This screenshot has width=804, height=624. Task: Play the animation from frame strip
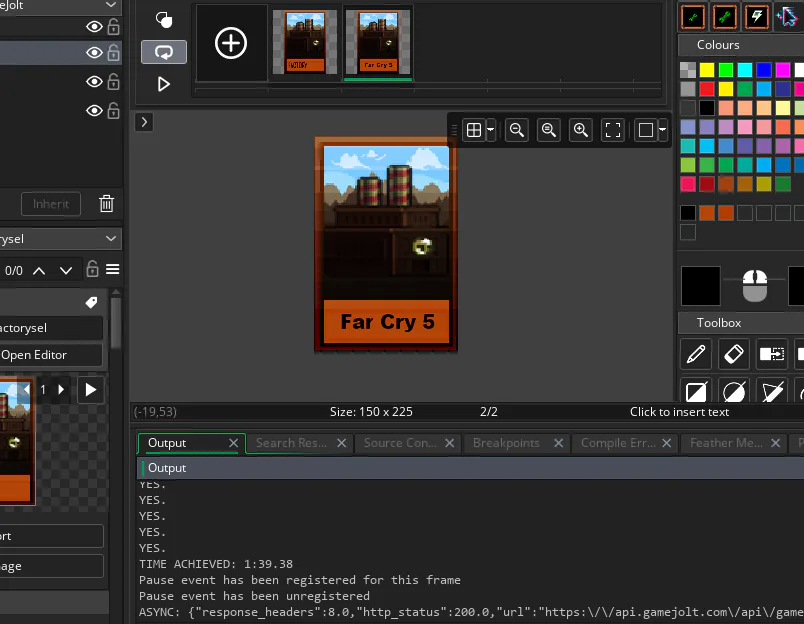click(164, 84)
